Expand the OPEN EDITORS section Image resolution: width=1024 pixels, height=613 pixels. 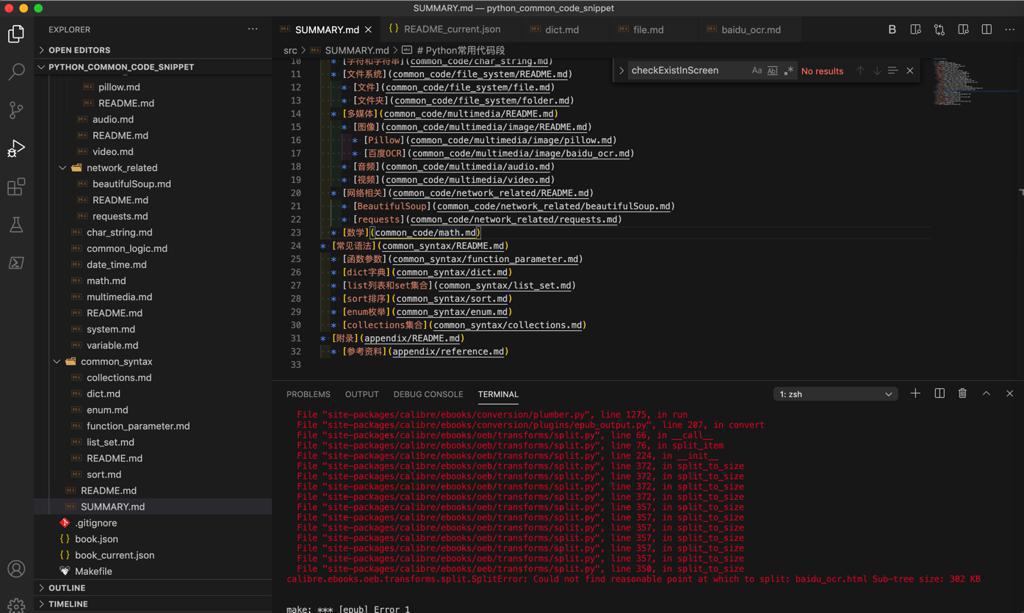point(79,50)
